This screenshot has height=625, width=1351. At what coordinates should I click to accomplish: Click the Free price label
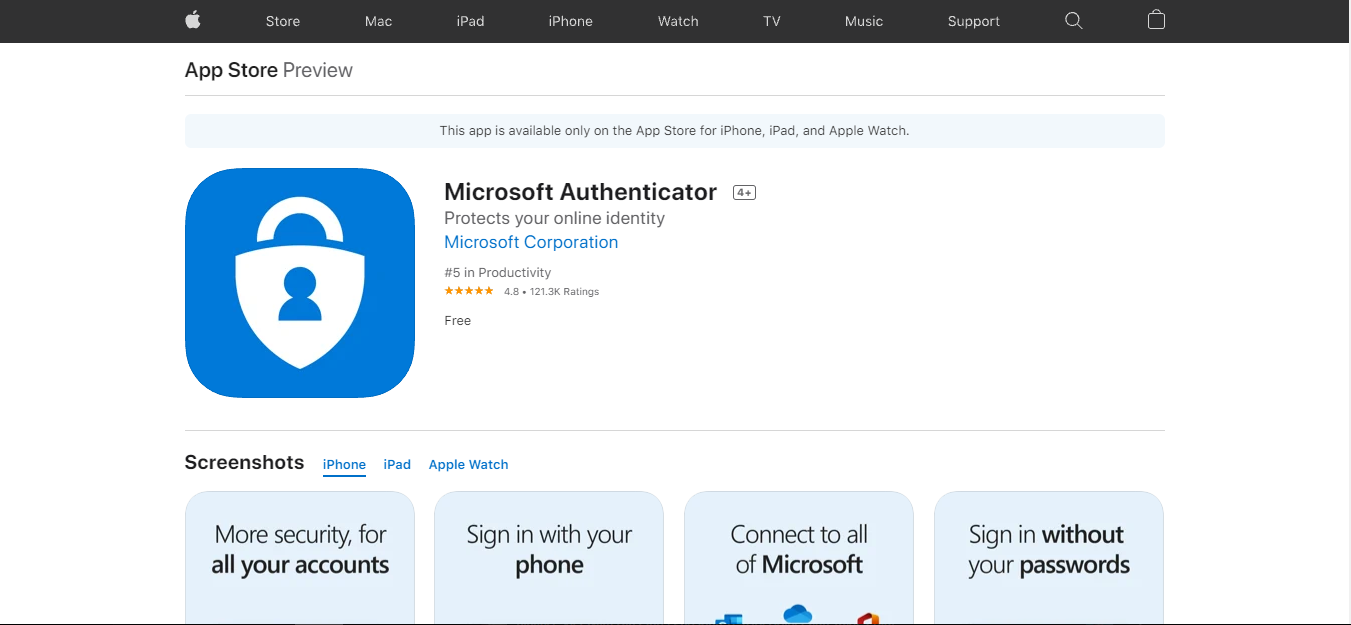pos(457,321)
